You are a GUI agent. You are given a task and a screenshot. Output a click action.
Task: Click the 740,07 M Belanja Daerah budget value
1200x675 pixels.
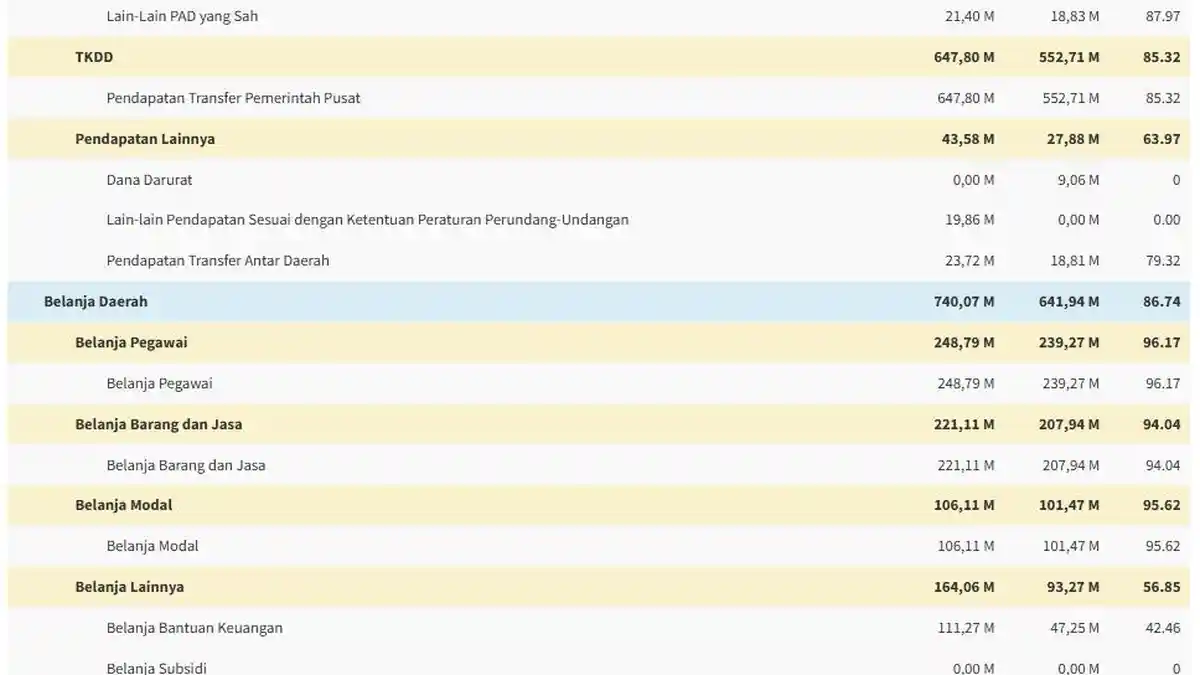tap(964, 301)
